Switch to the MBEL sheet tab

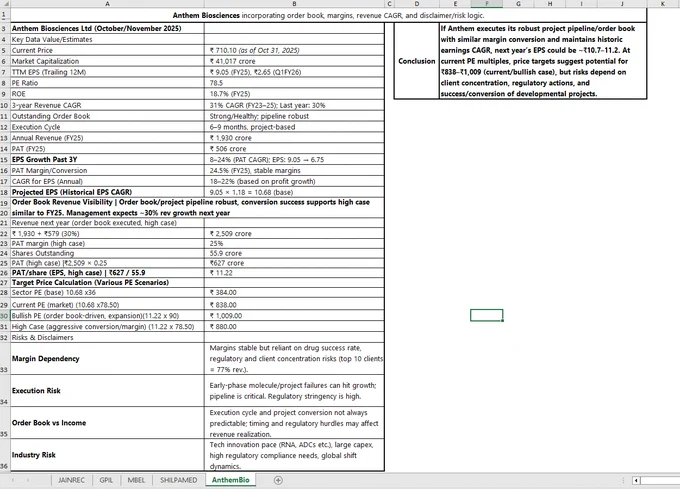click(x=136, y=480)
